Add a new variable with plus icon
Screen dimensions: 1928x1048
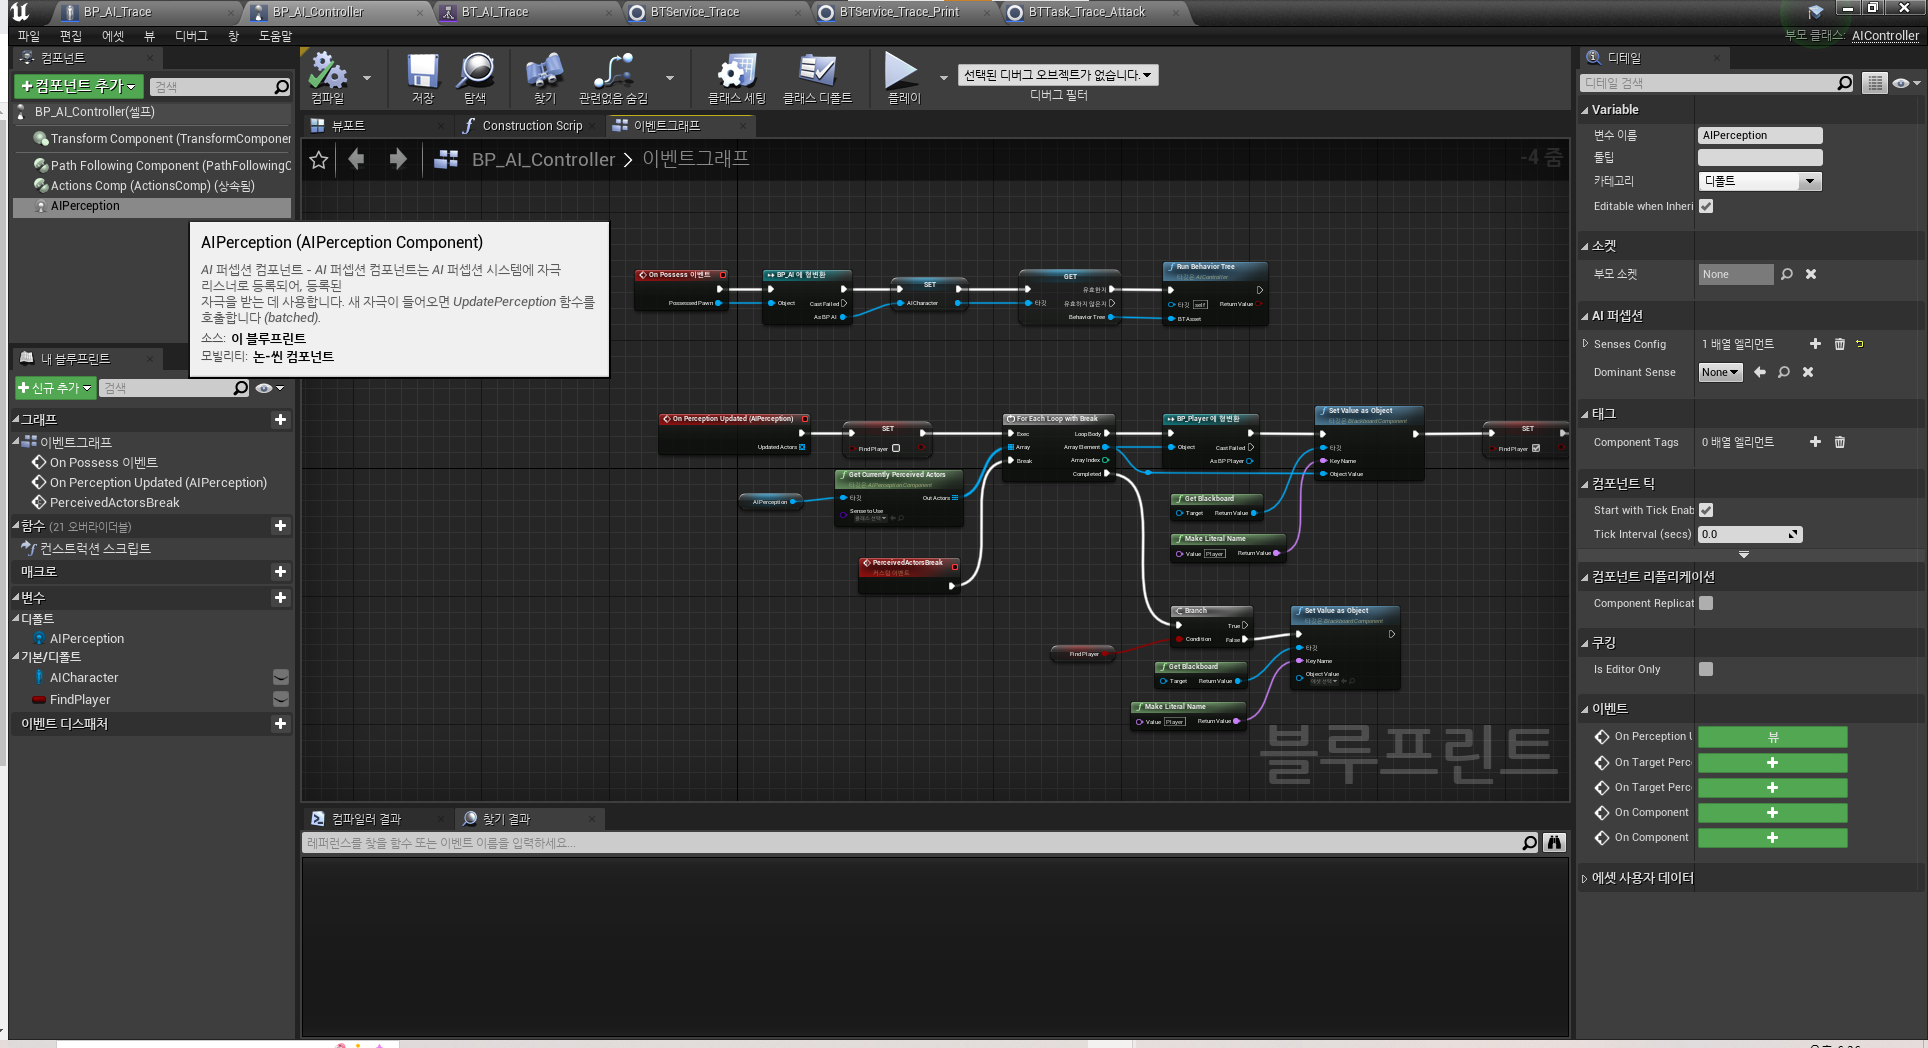click(x=280, y=598)
